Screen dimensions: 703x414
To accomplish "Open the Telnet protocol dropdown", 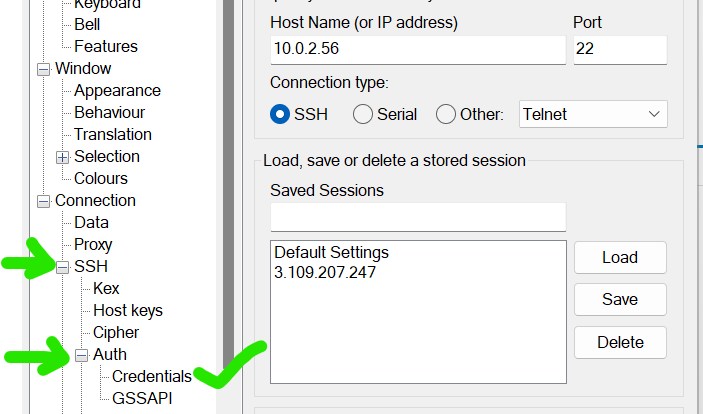I will coord(593,114).
